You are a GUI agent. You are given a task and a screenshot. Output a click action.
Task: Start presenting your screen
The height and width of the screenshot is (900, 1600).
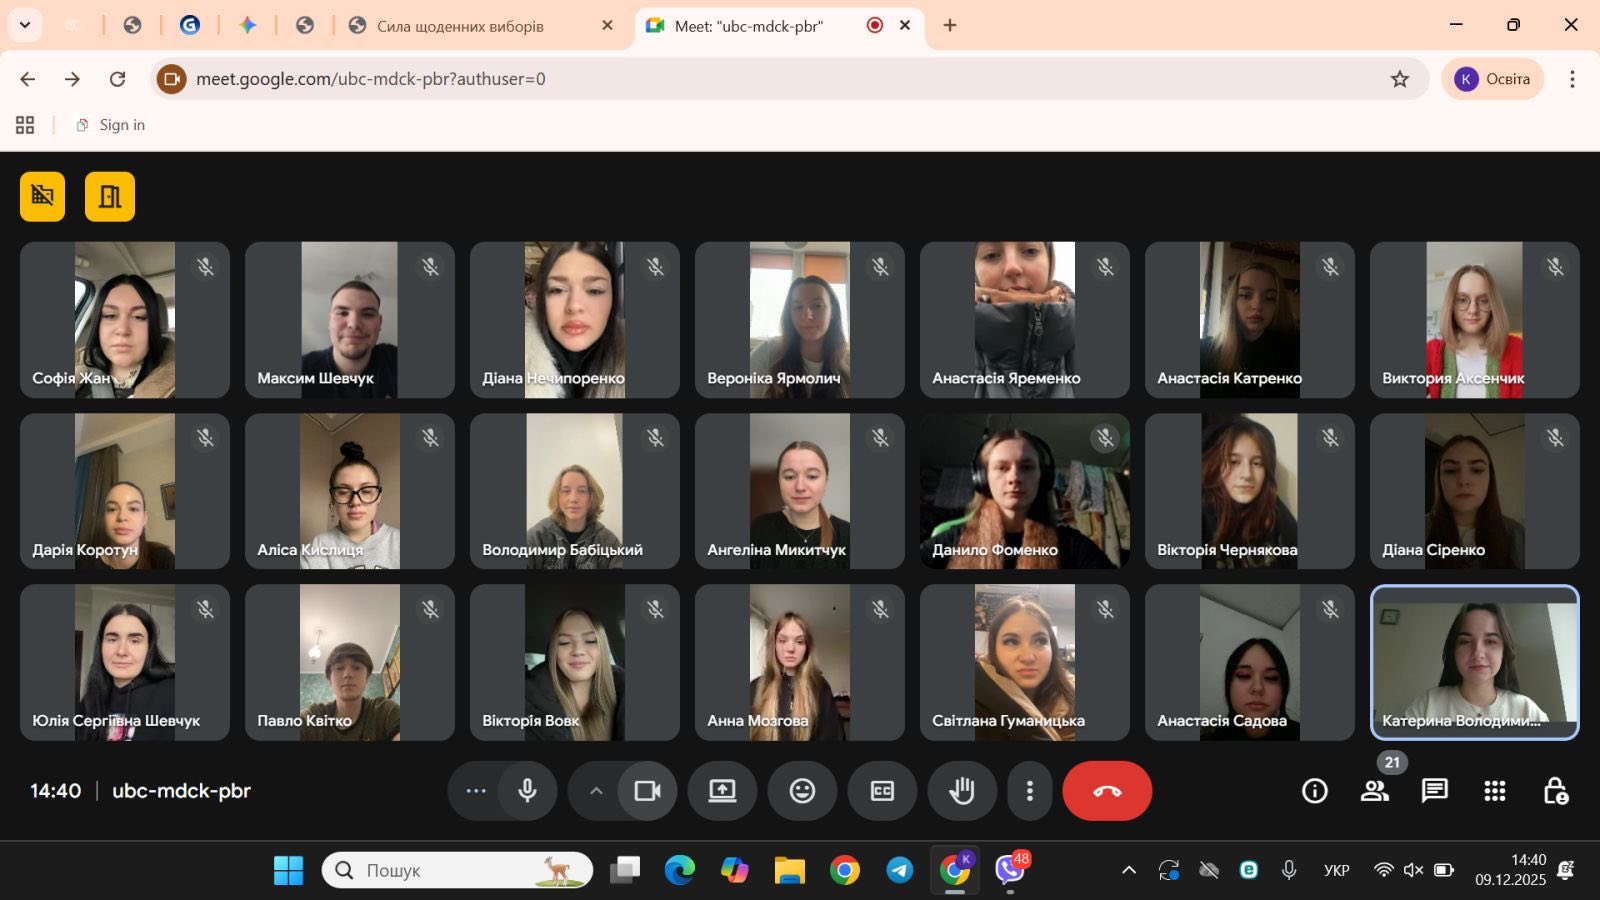[722, 791]
